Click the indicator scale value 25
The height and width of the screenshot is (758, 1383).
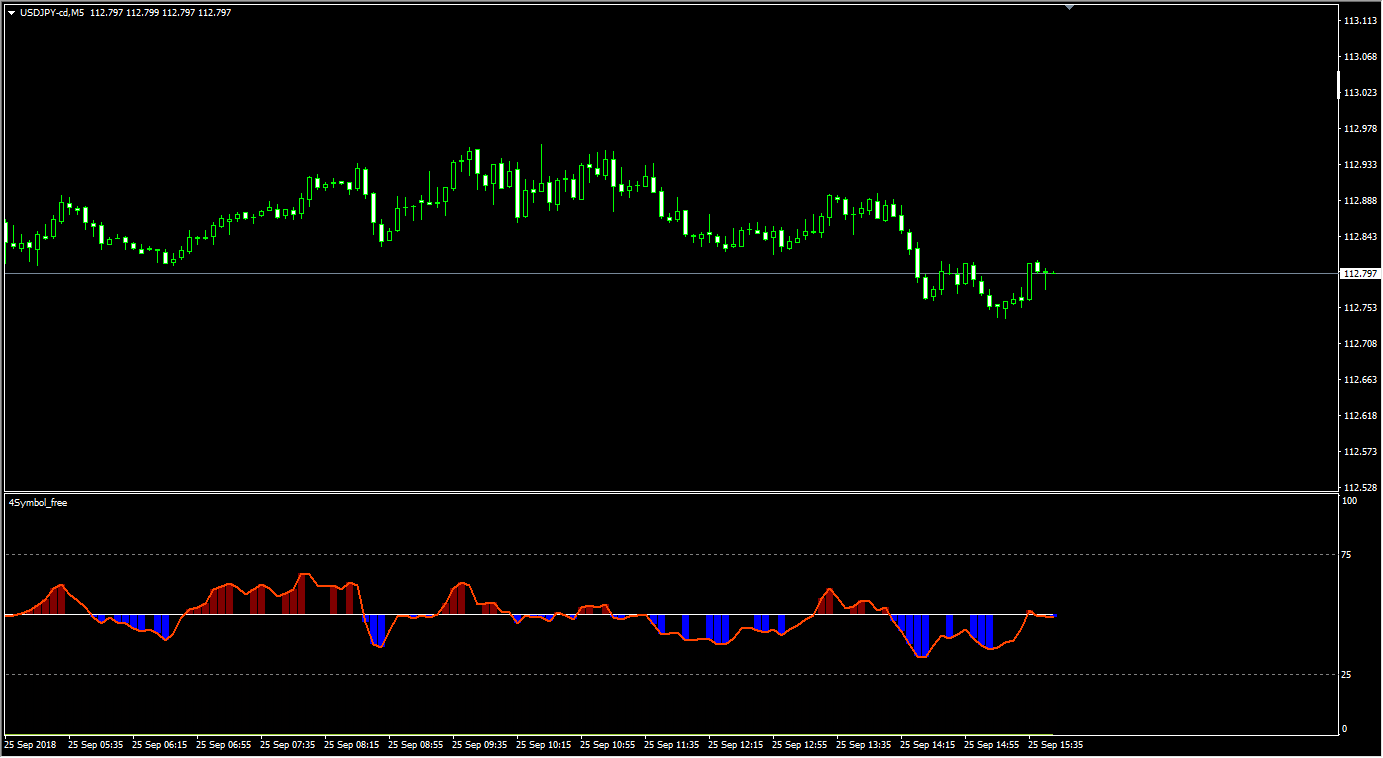click(1347, 676)
